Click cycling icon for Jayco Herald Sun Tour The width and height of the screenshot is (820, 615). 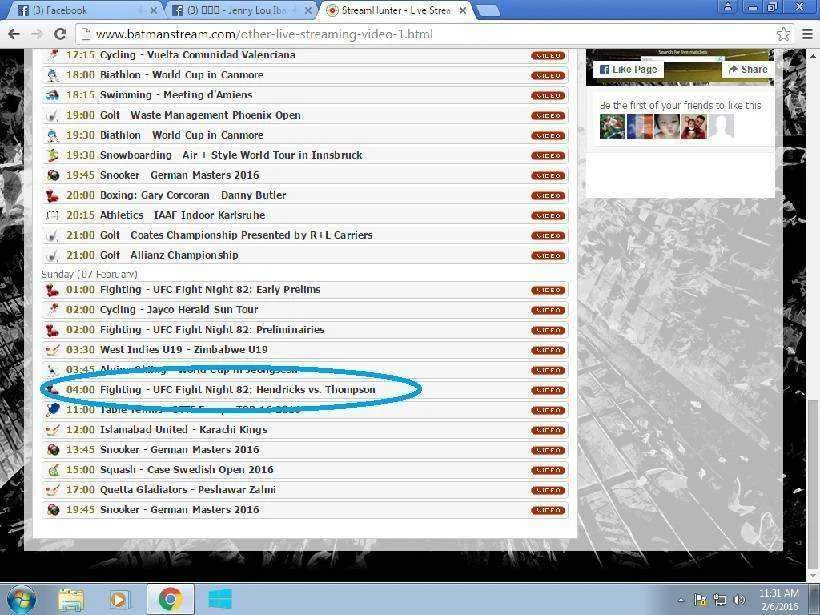pyautogui.click(x=53, y=310)
